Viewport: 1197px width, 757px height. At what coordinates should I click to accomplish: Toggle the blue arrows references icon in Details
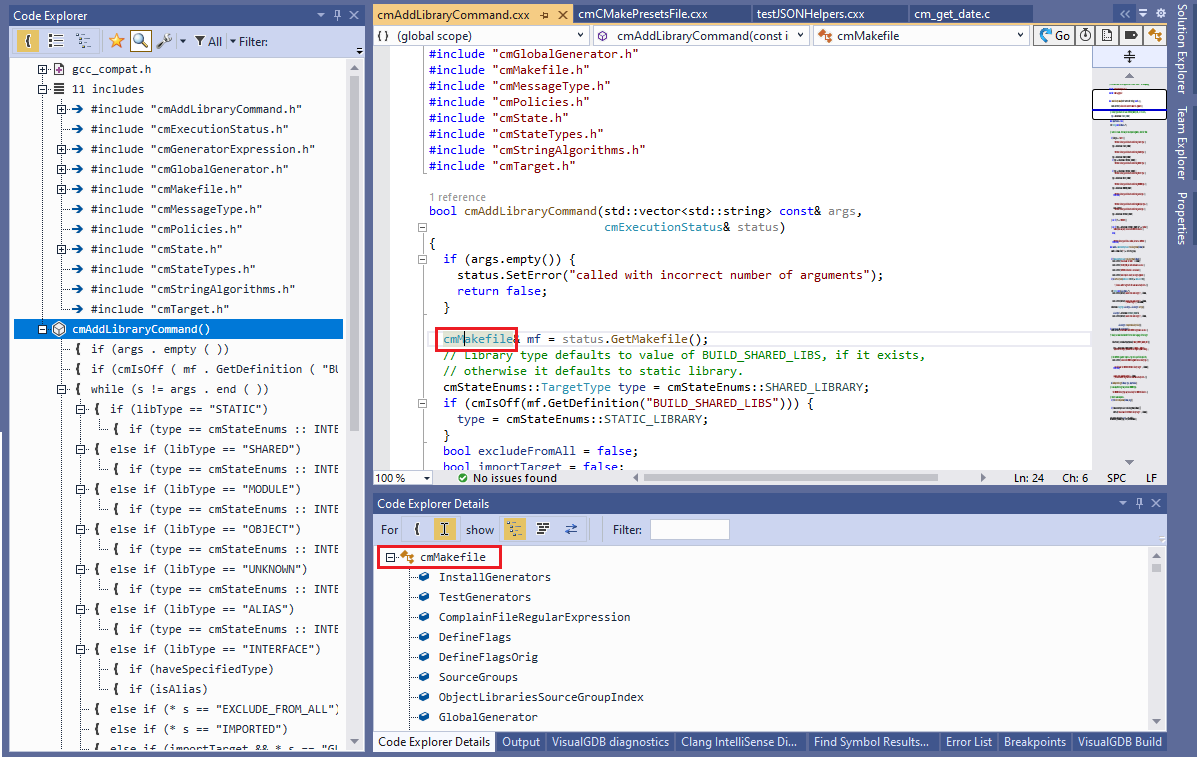[571, 530]
